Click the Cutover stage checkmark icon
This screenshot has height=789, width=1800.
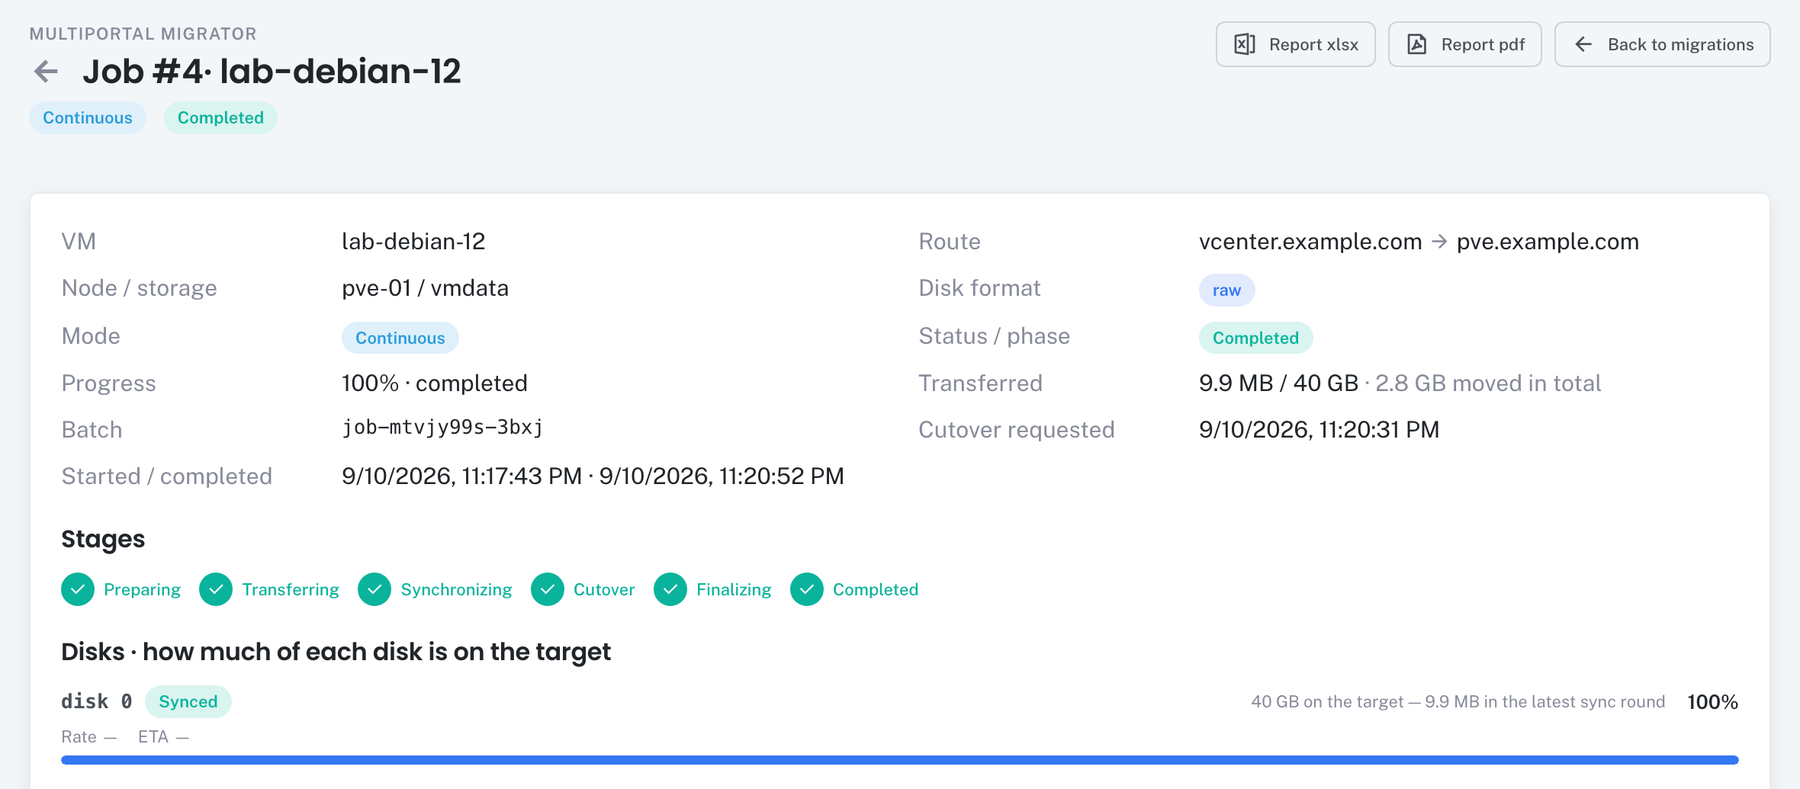[547, 590]
